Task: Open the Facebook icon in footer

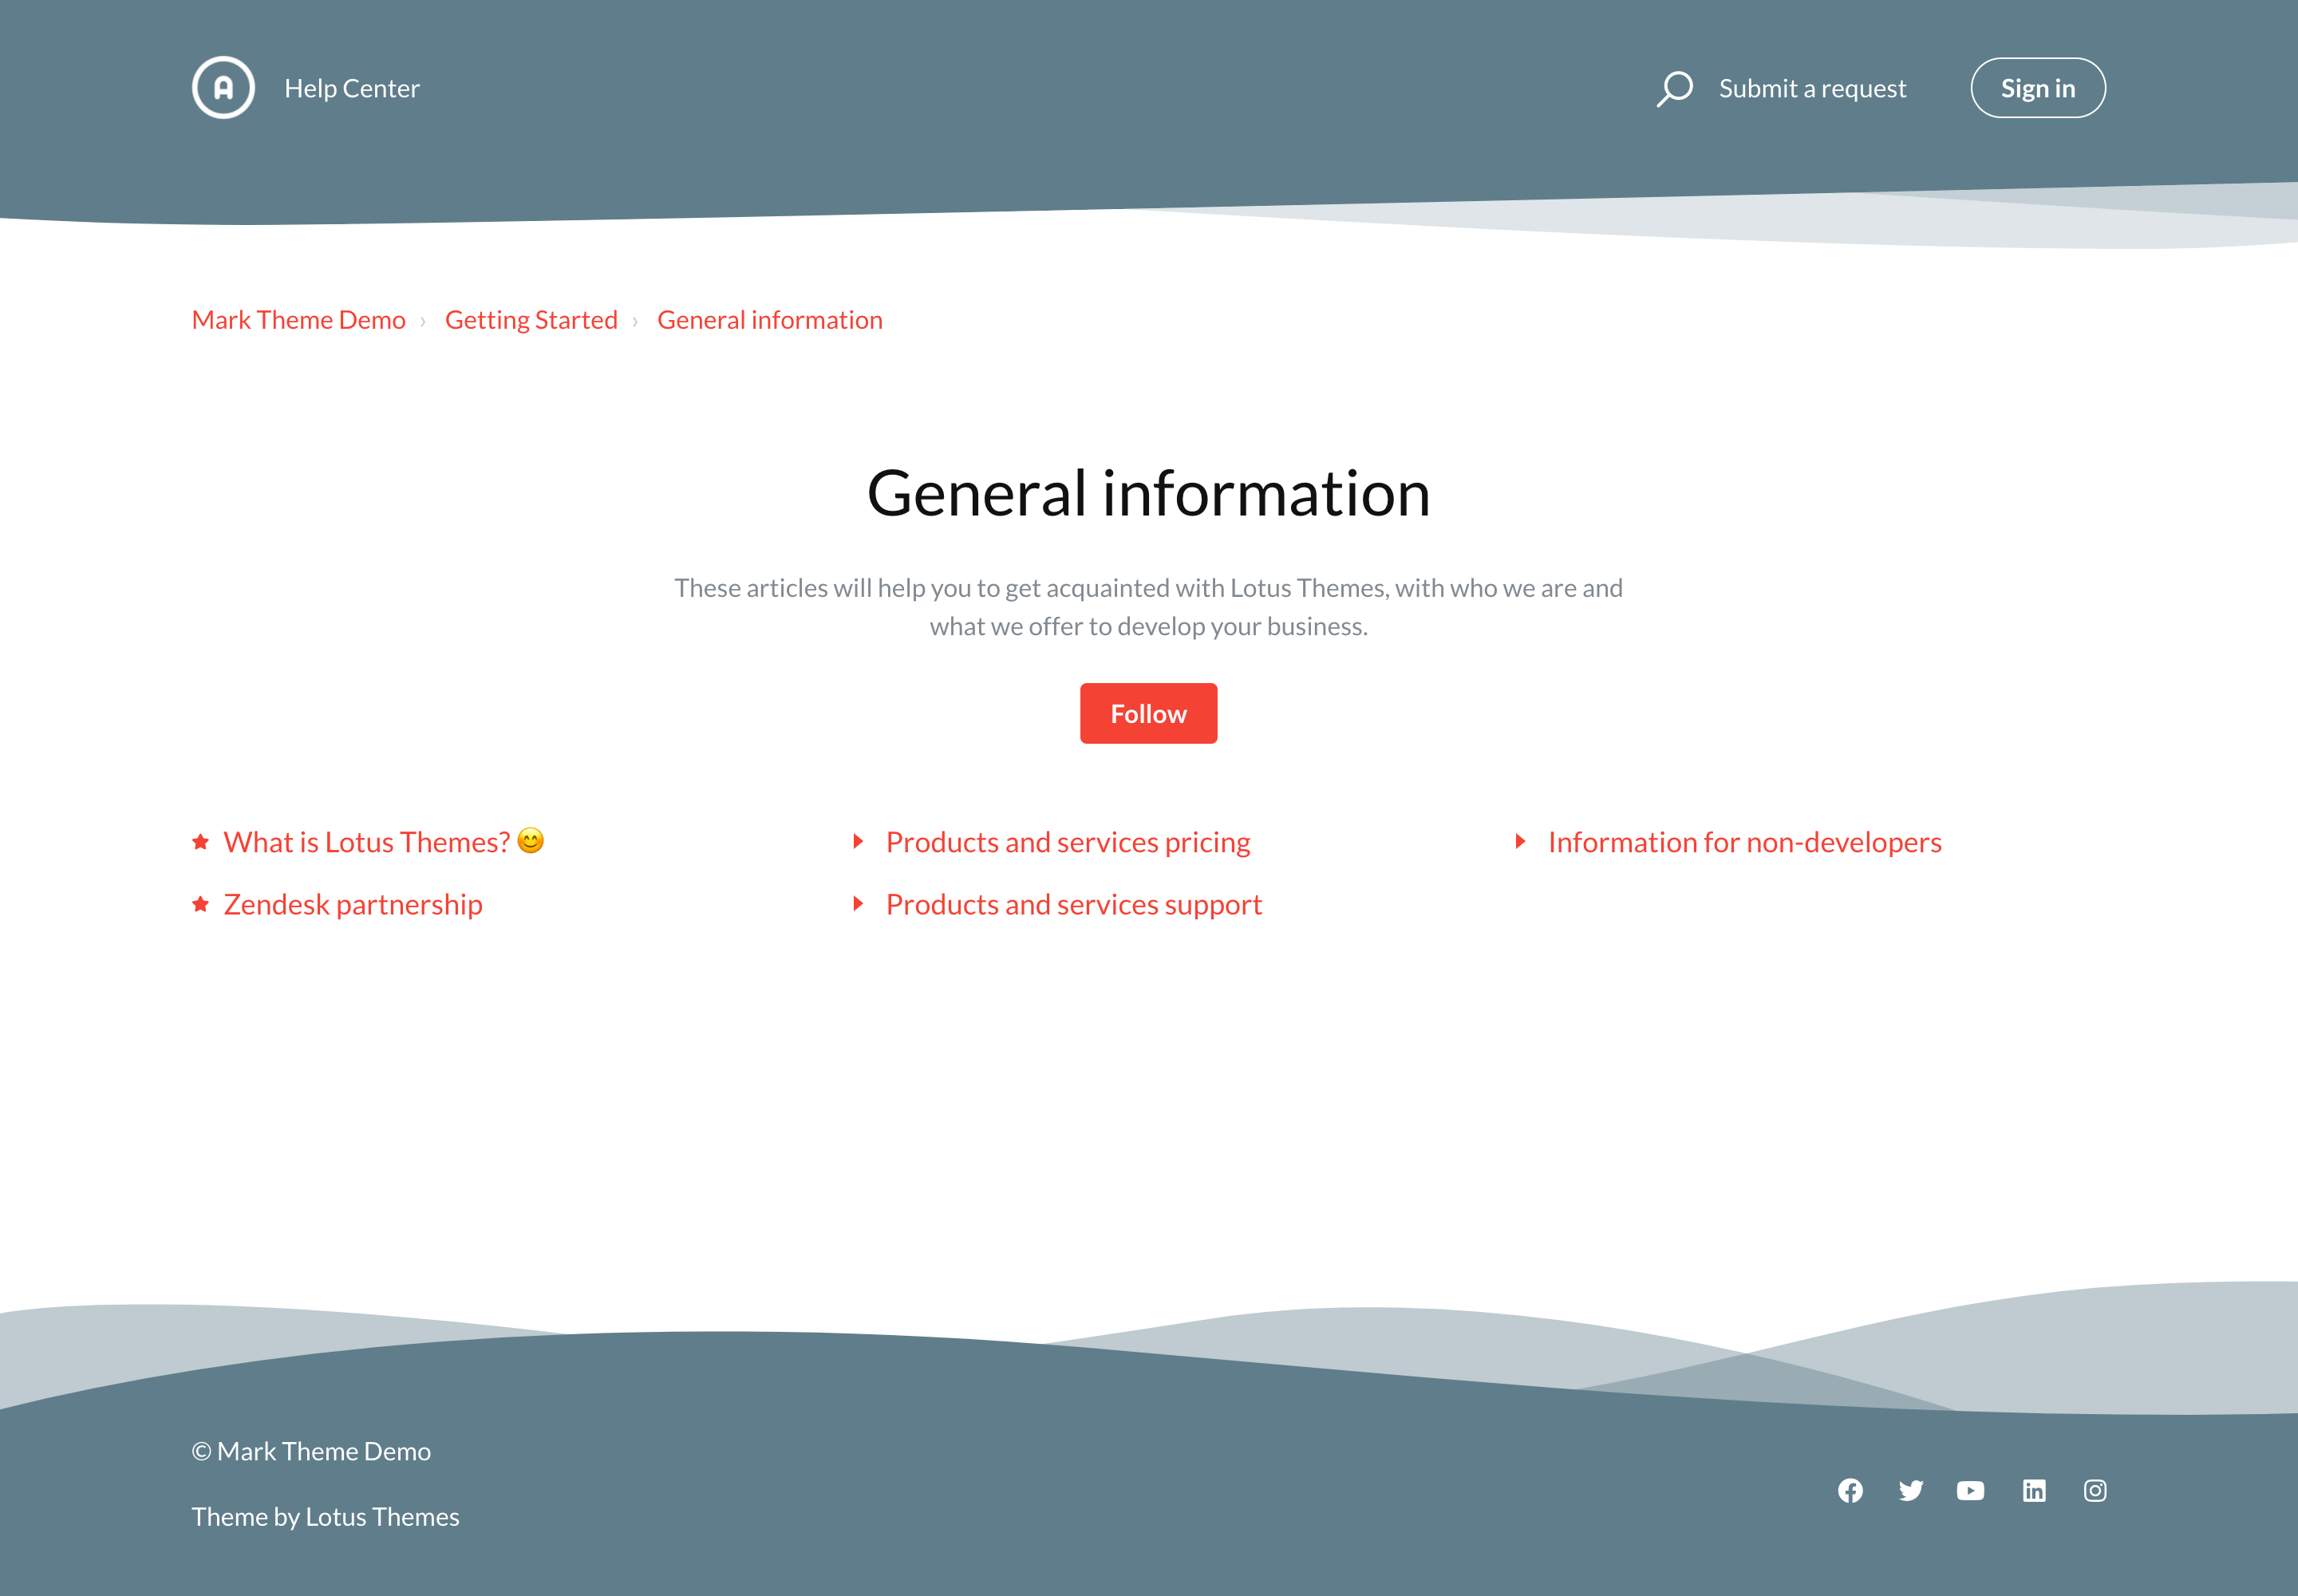Action: [x=1850, y=1491]
